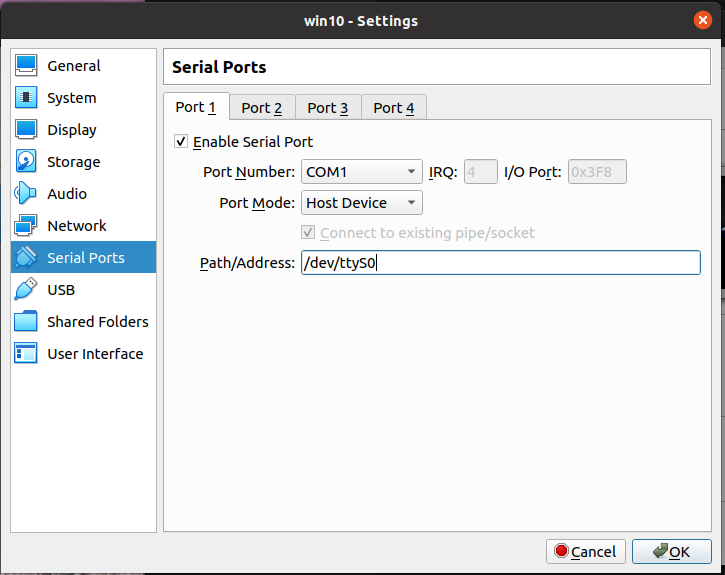Click the IRQ label
The width and height of the screenshot is (725, 575).
tap(443, 172)
